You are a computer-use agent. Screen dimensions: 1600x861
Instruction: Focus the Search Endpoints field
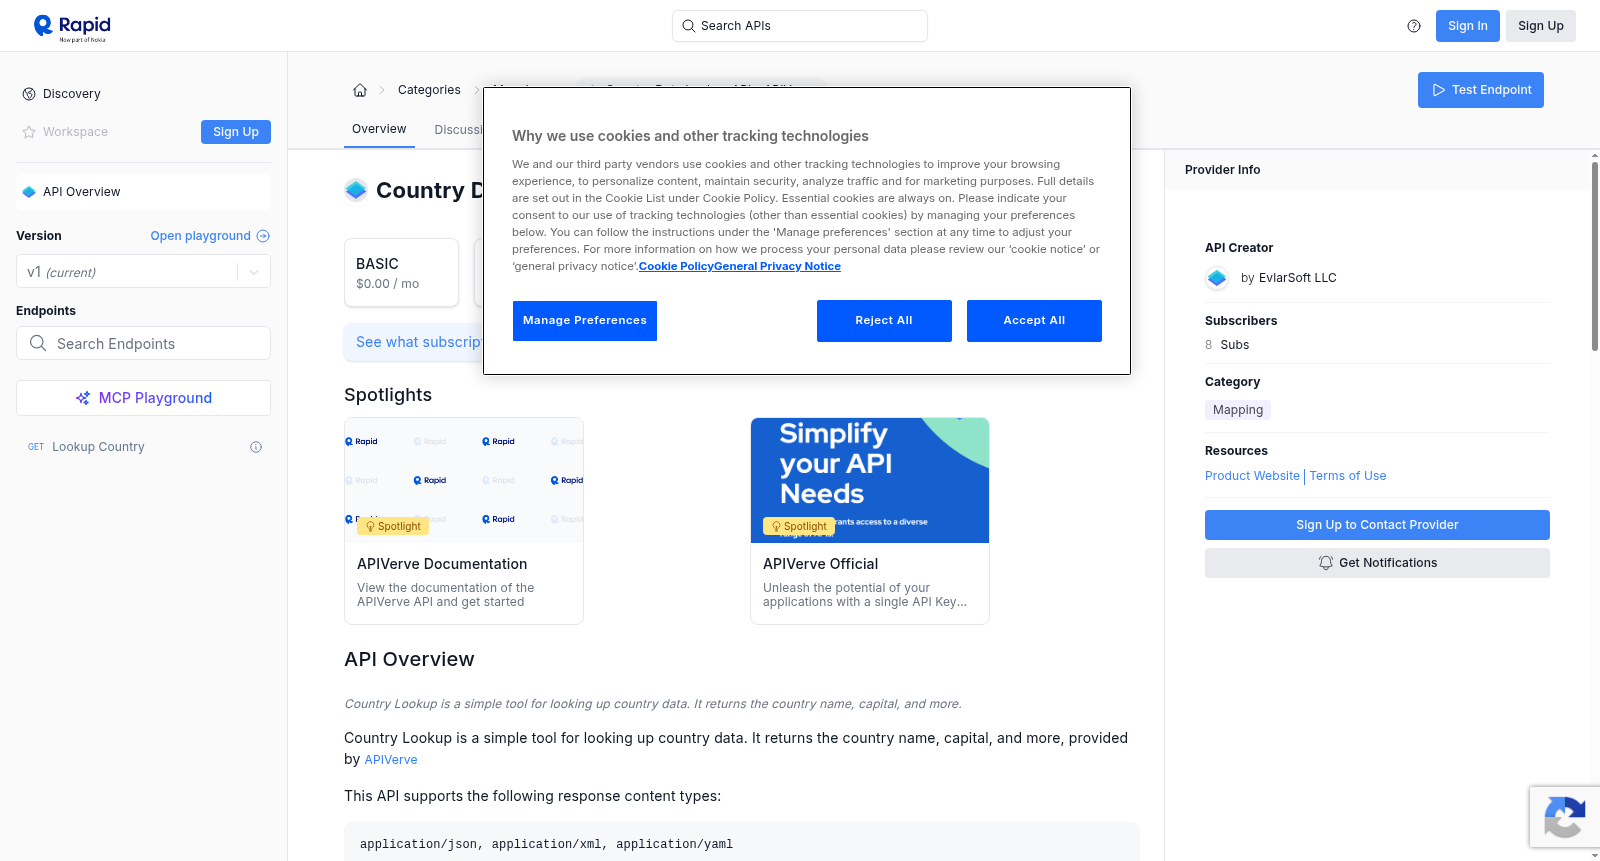click(x=143, y=343)
